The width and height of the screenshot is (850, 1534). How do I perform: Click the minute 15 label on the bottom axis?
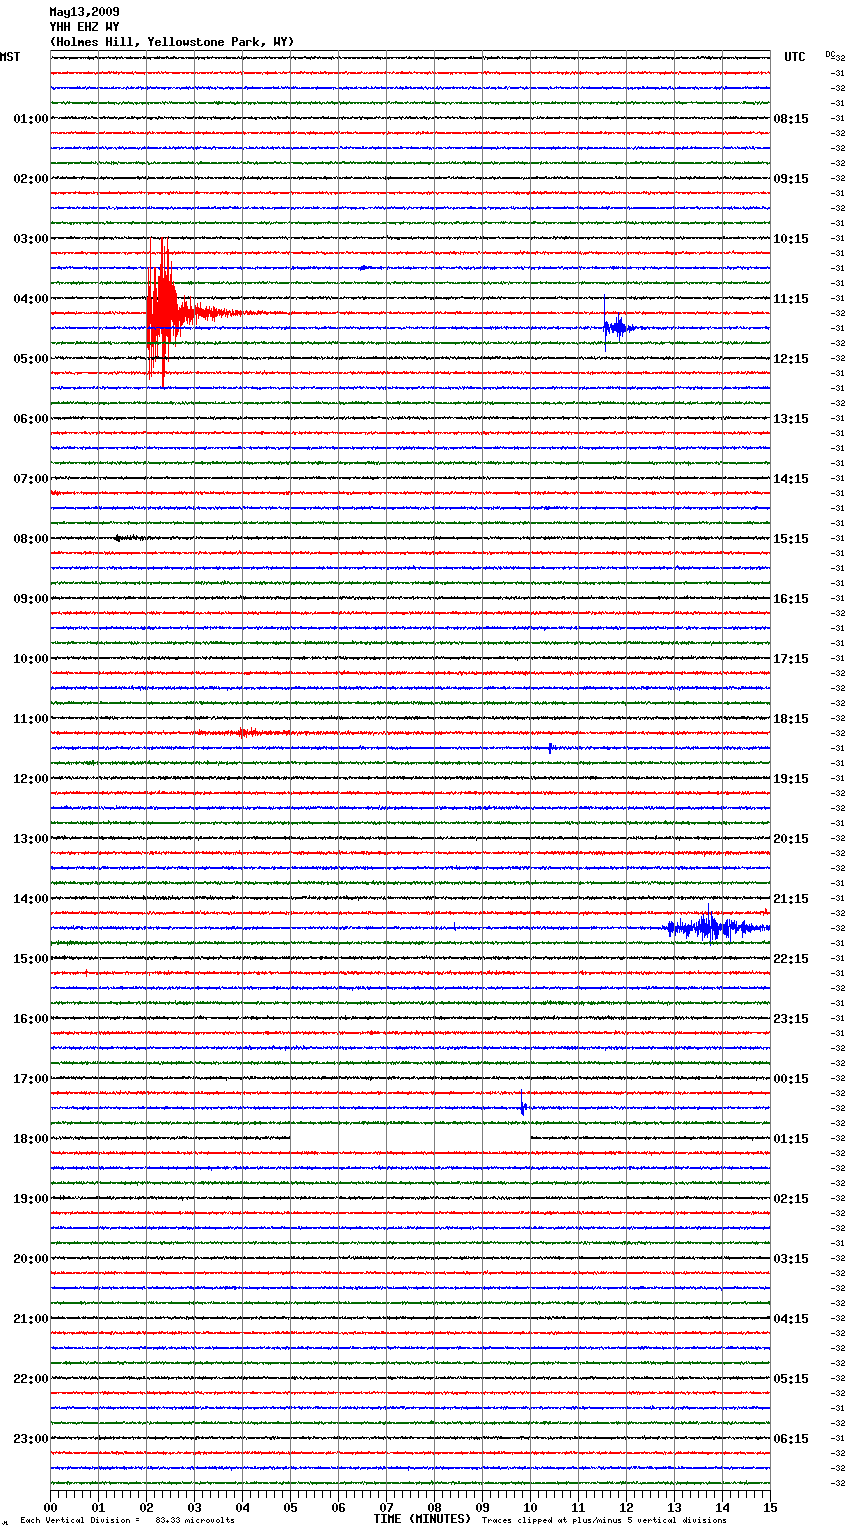[x=770, y=1507]
